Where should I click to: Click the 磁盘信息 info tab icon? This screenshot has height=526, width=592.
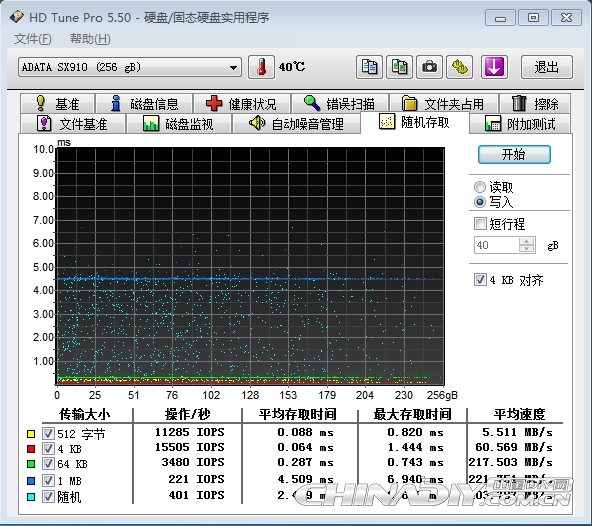click(116, 103)
